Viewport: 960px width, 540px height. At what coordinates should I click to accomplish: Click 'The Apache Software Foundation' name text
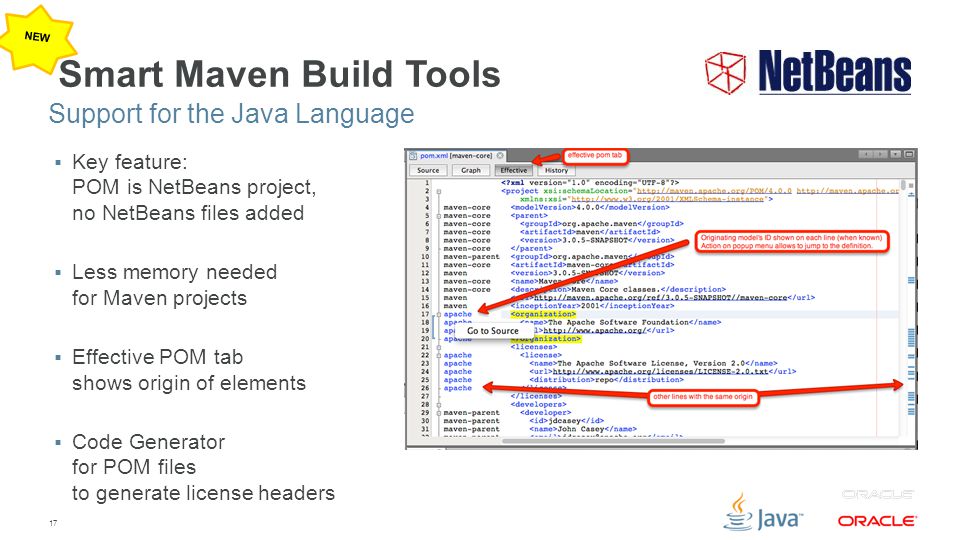point(618,322)
